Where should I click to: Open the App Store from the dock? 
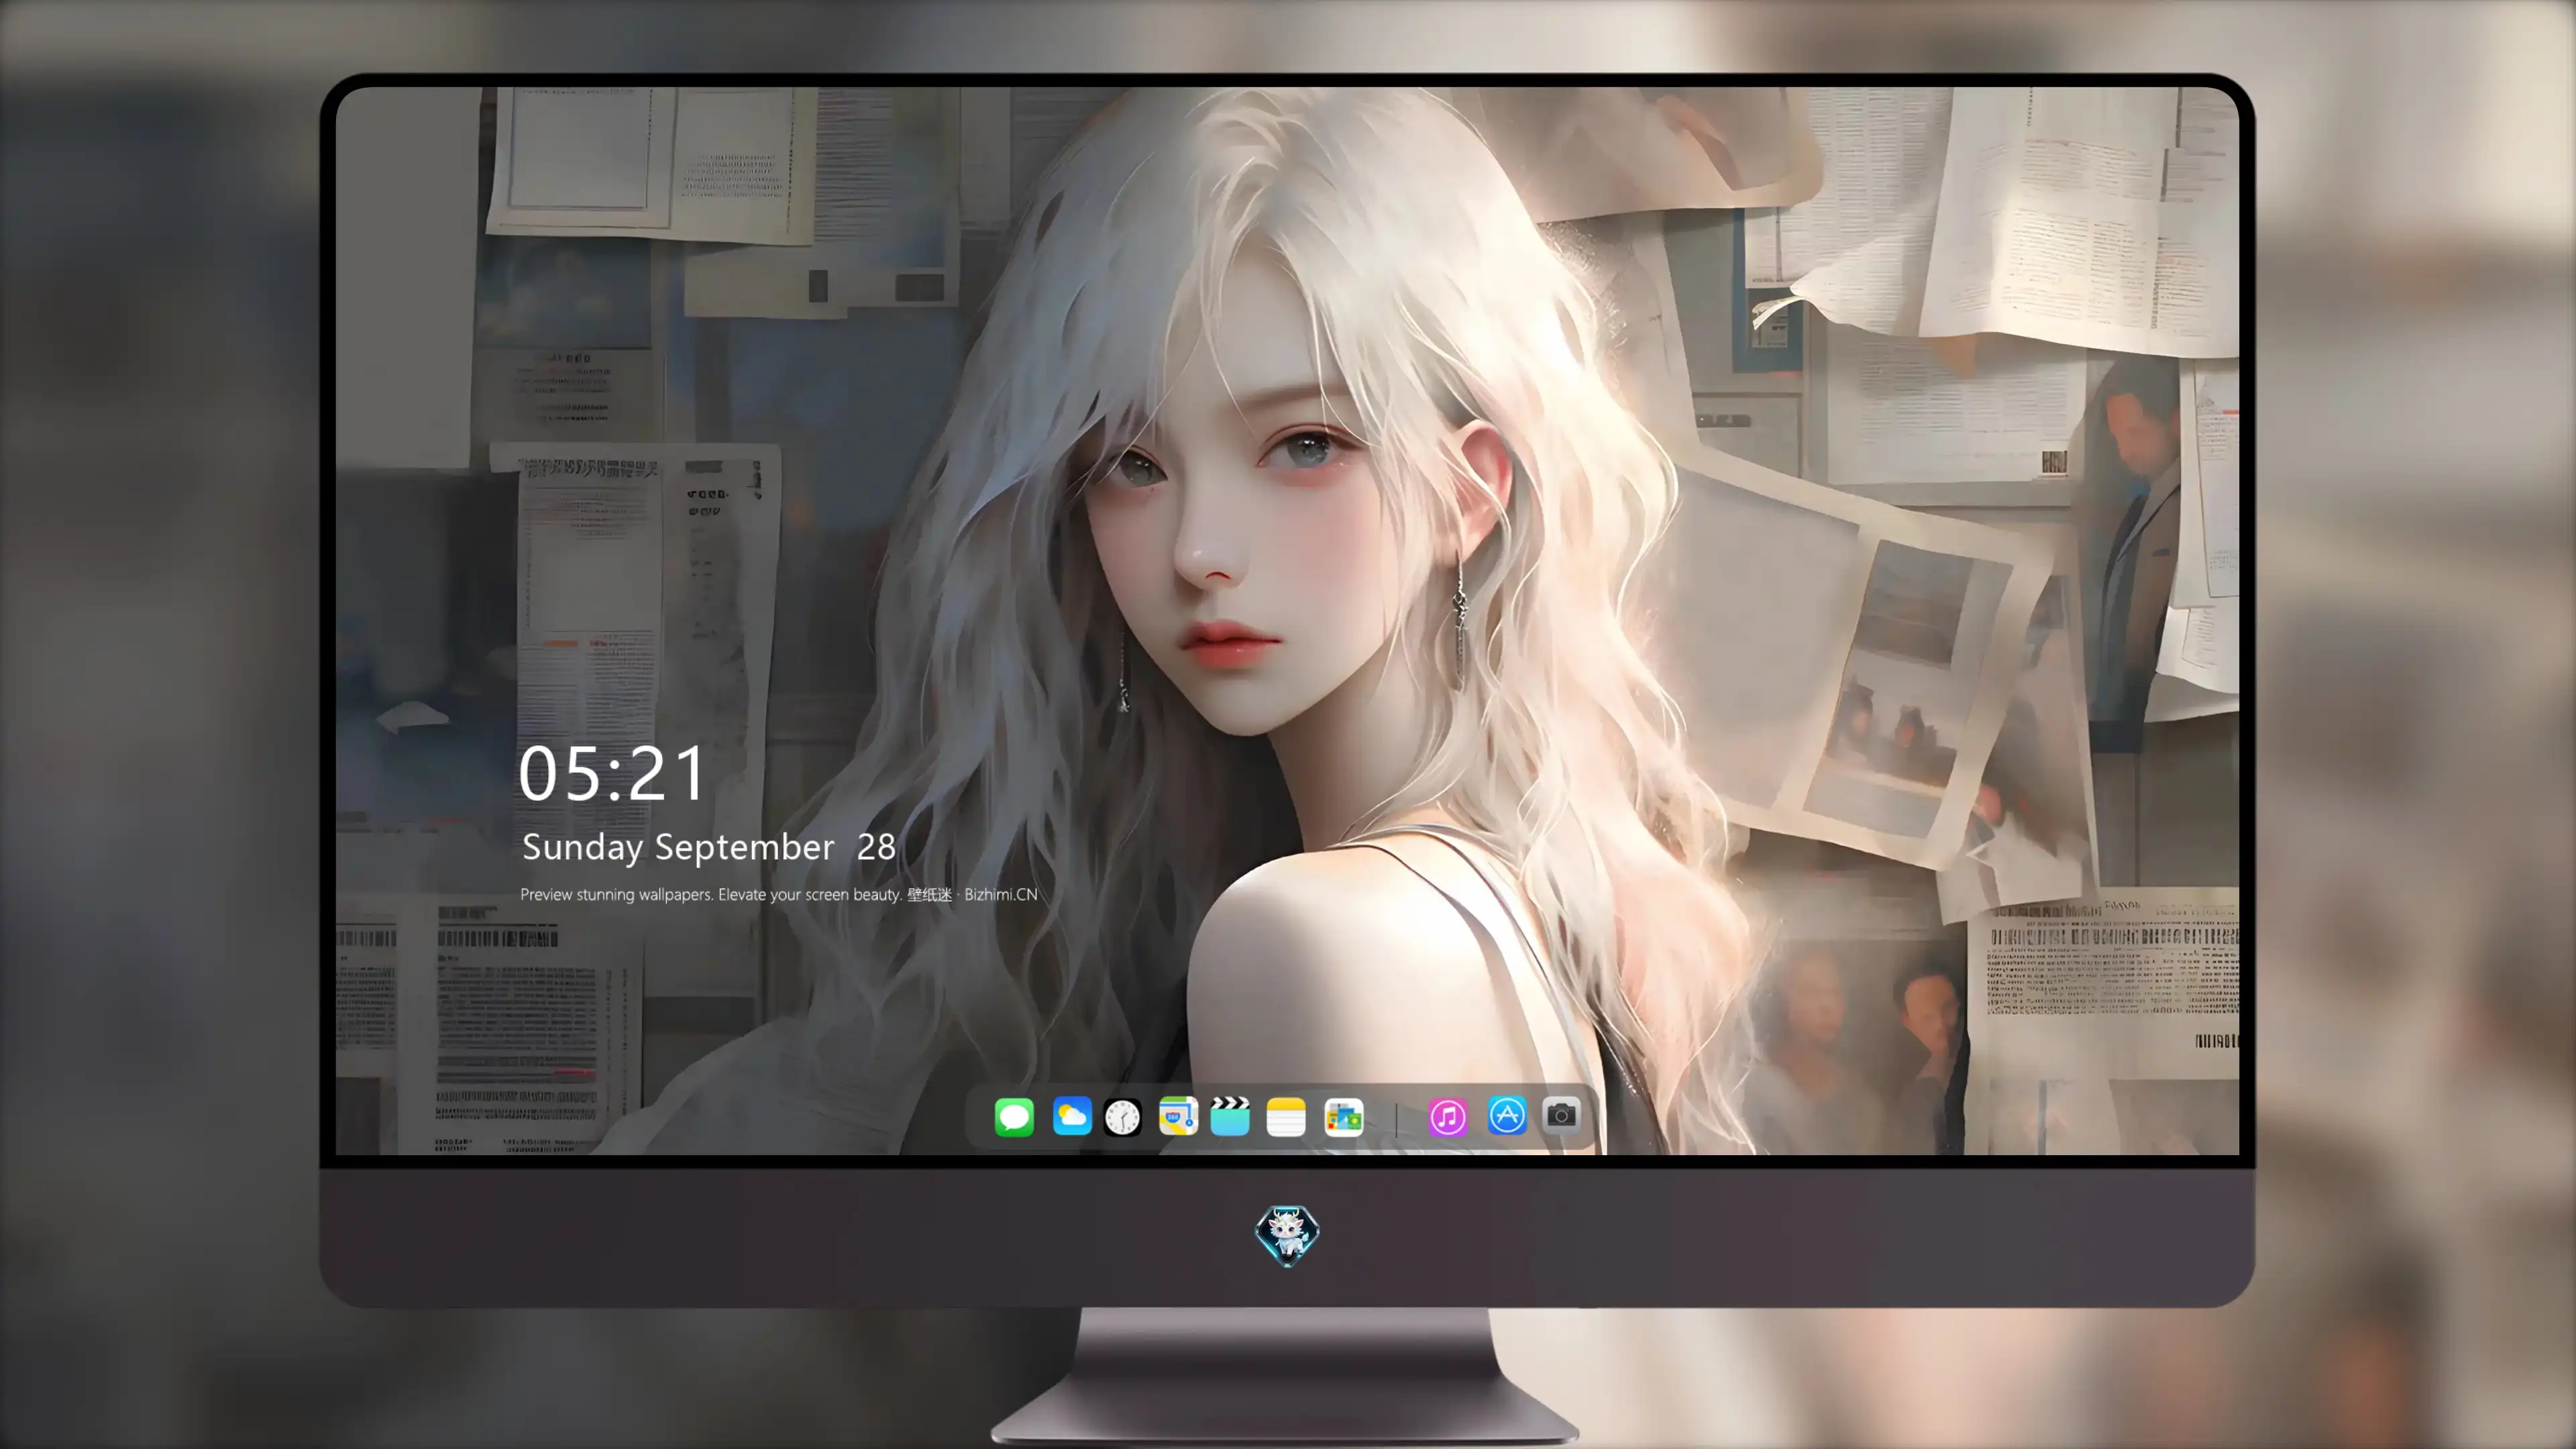pos(1507,1115)
